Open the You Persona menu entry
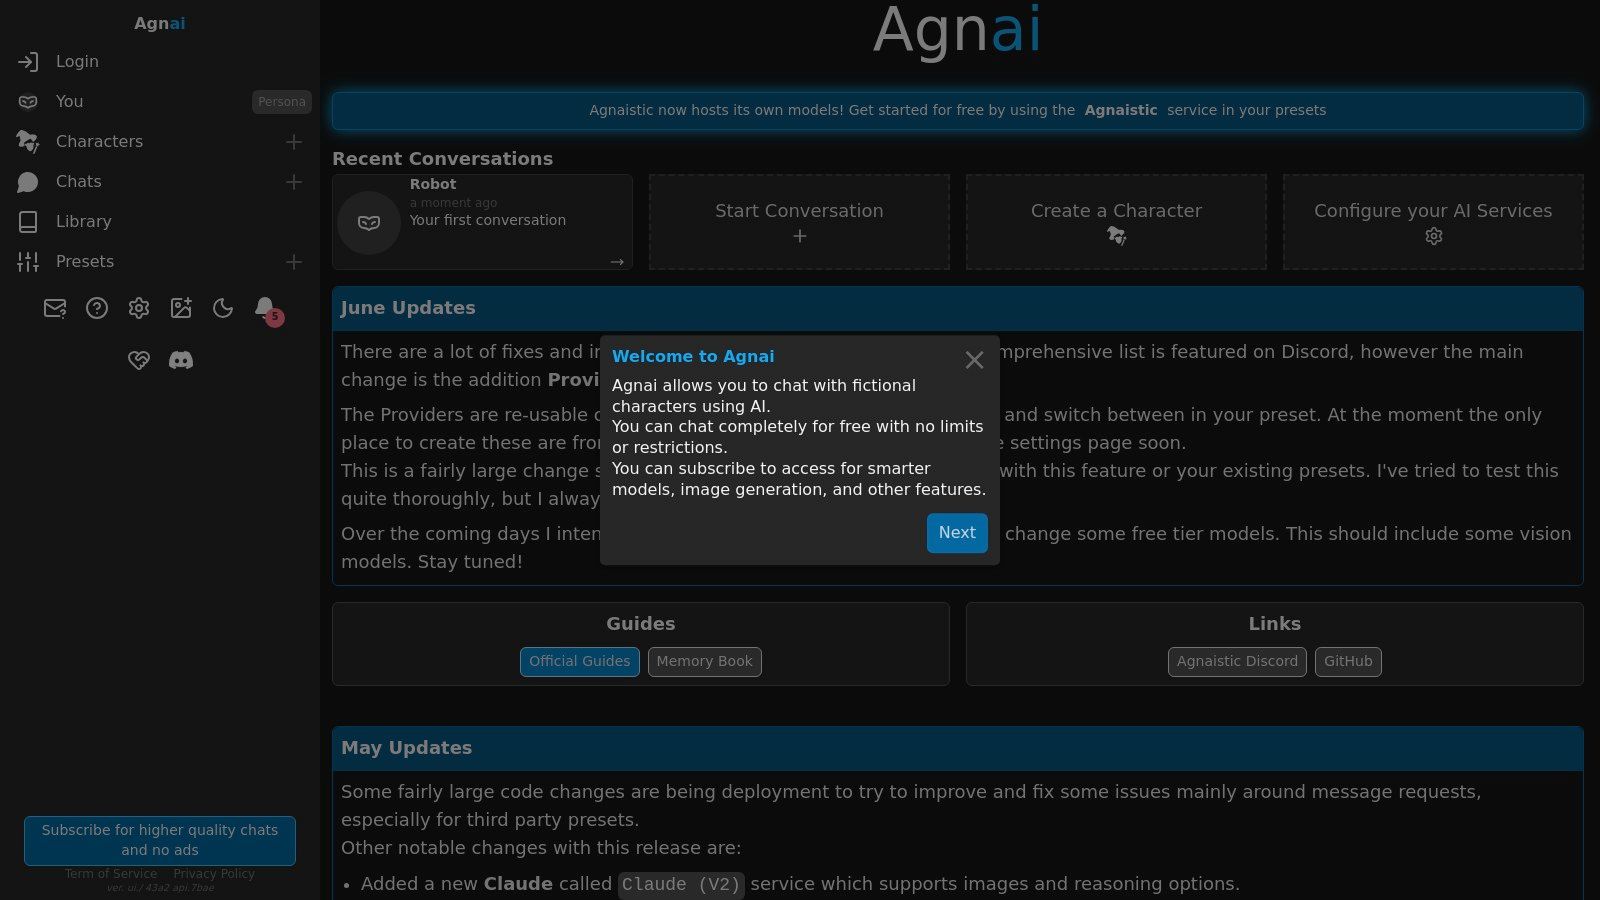The image size is (1600, 900). (x=68, y=101)
